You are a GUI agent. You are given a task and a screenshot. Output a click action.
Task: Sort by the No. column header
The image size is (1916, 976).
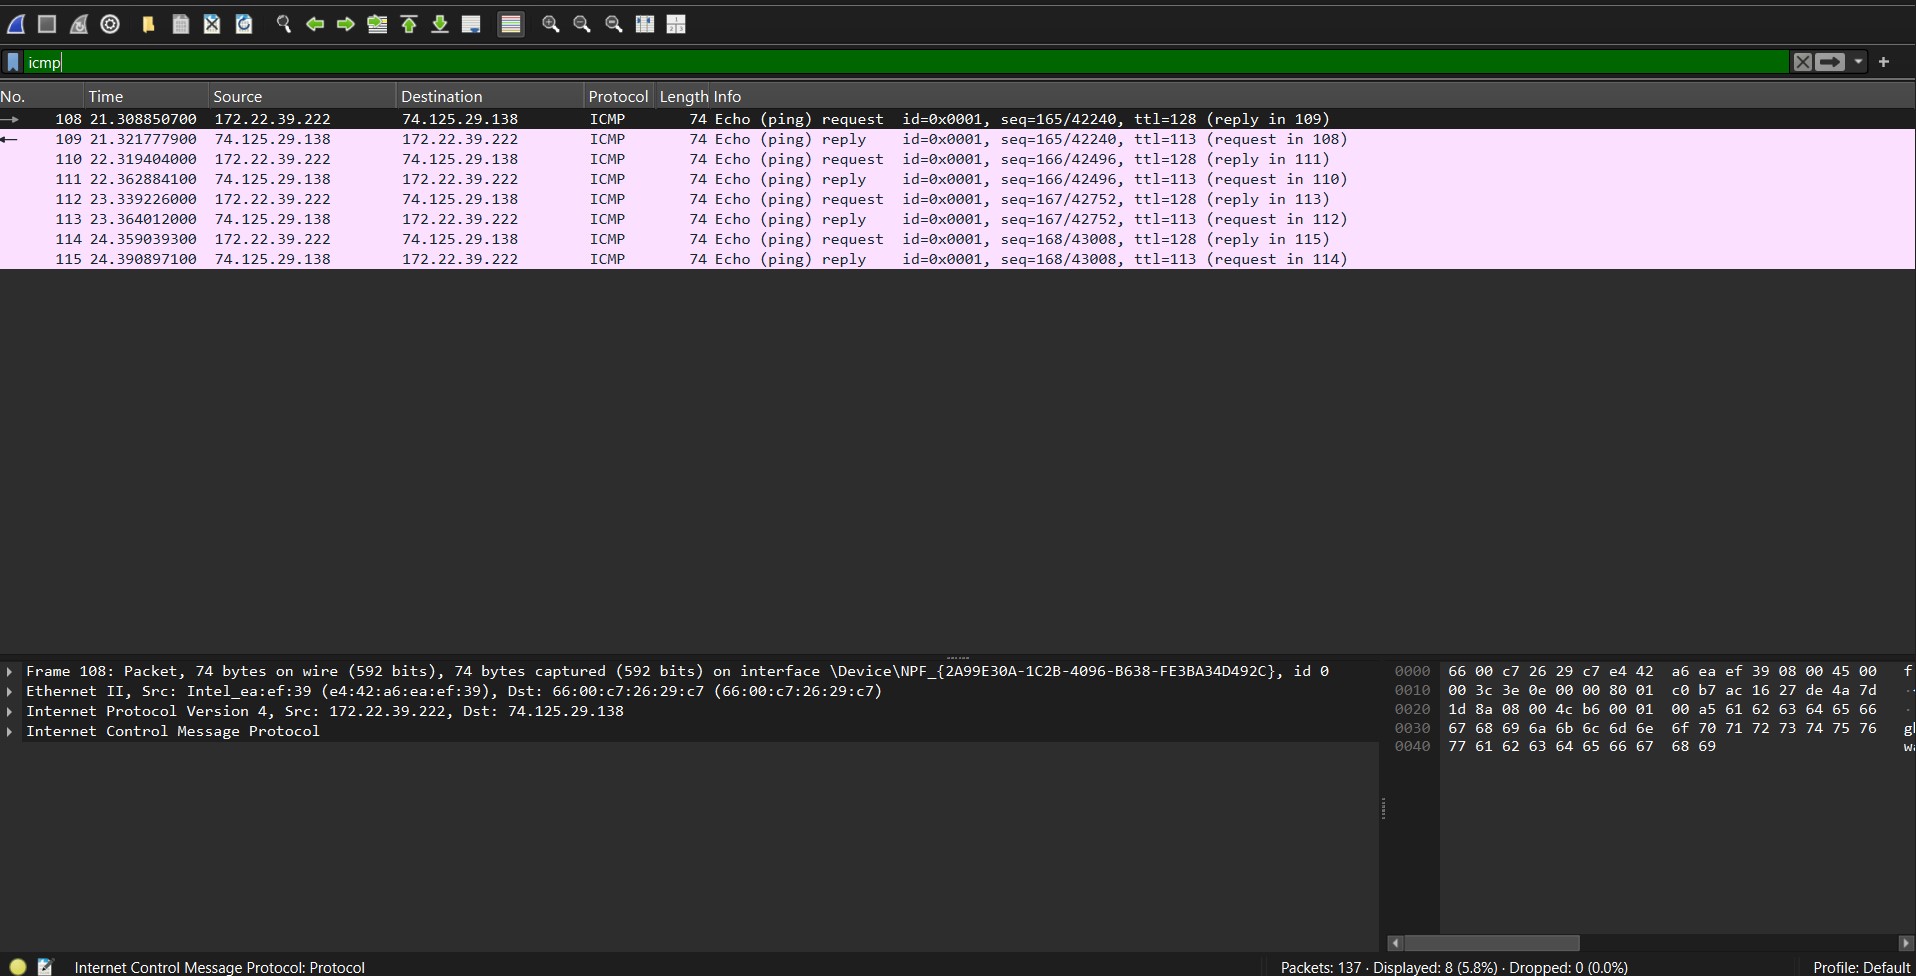41,96
